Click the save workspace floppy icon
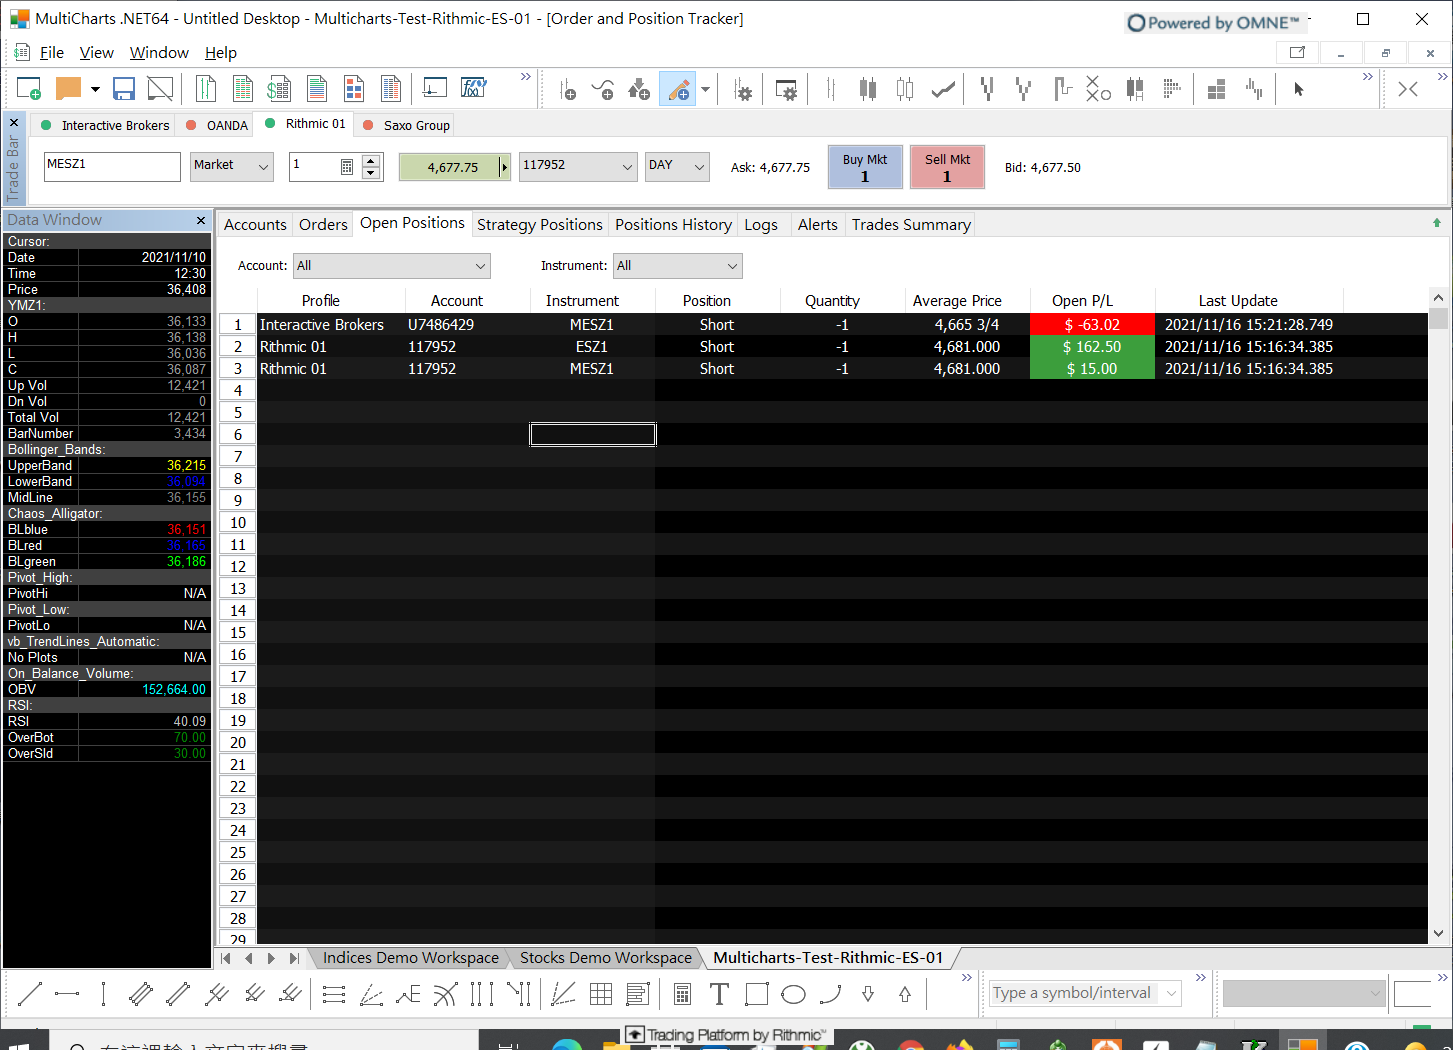 pyautogui.click(x=124, y=89)
